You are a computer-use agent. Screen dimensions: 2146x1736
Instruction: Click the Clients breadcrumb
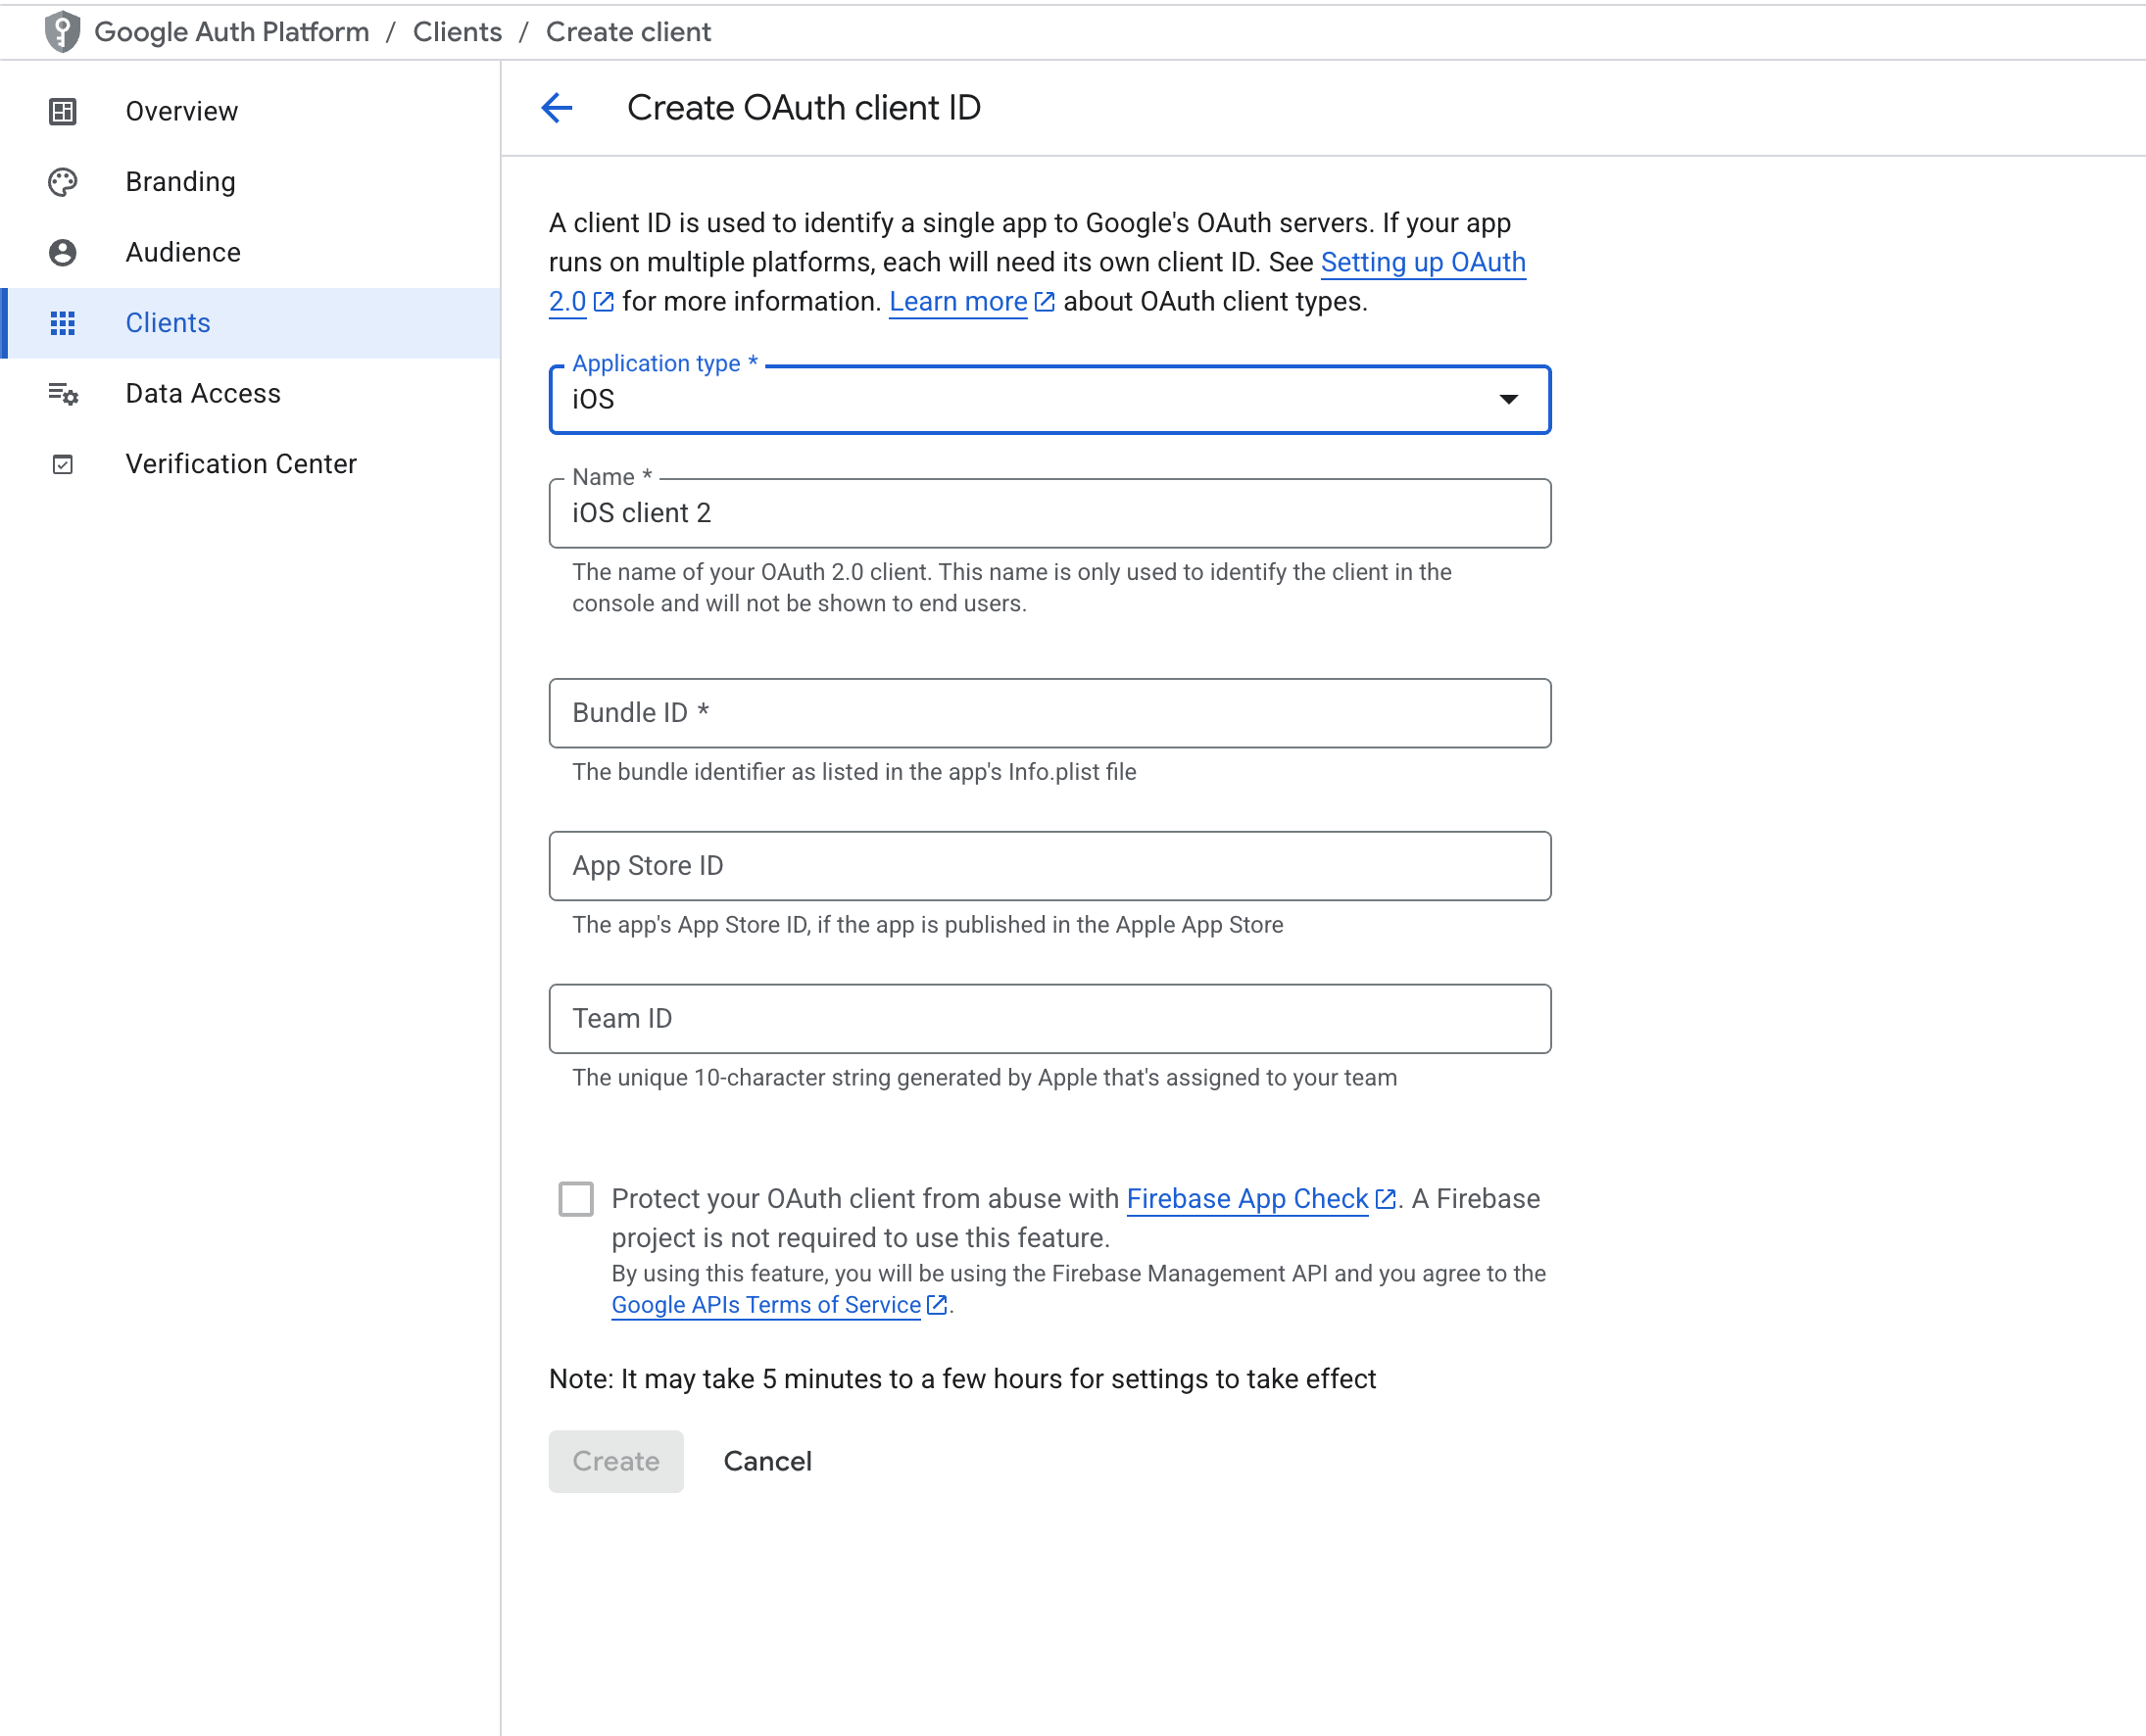click(457, 32)
